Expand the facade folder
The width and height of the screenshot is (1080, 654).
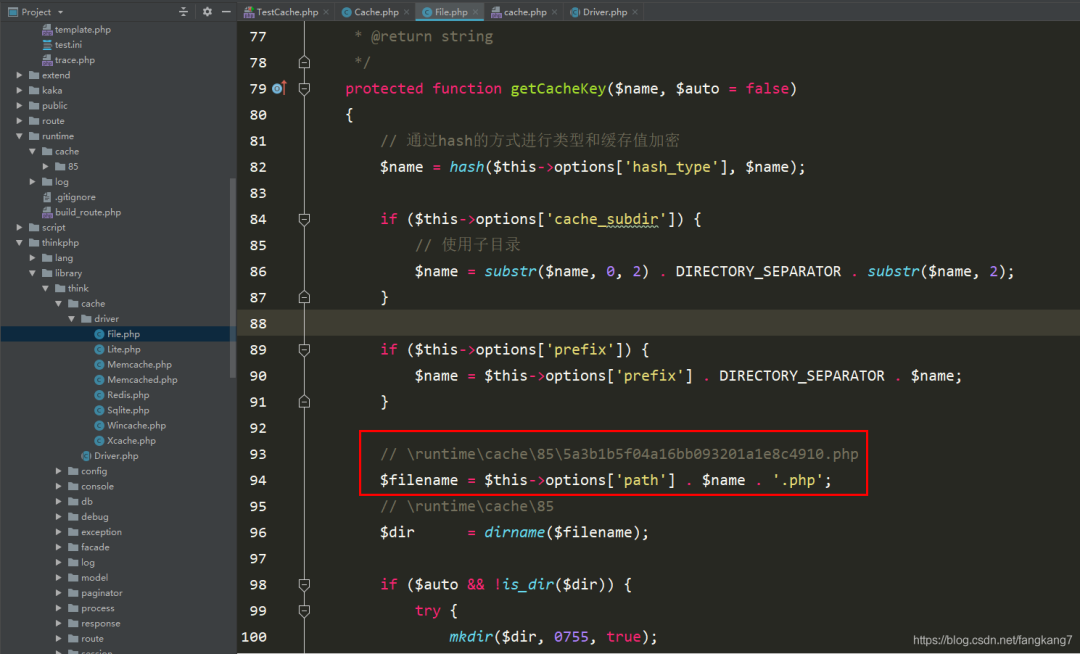[x=59, y=547]
